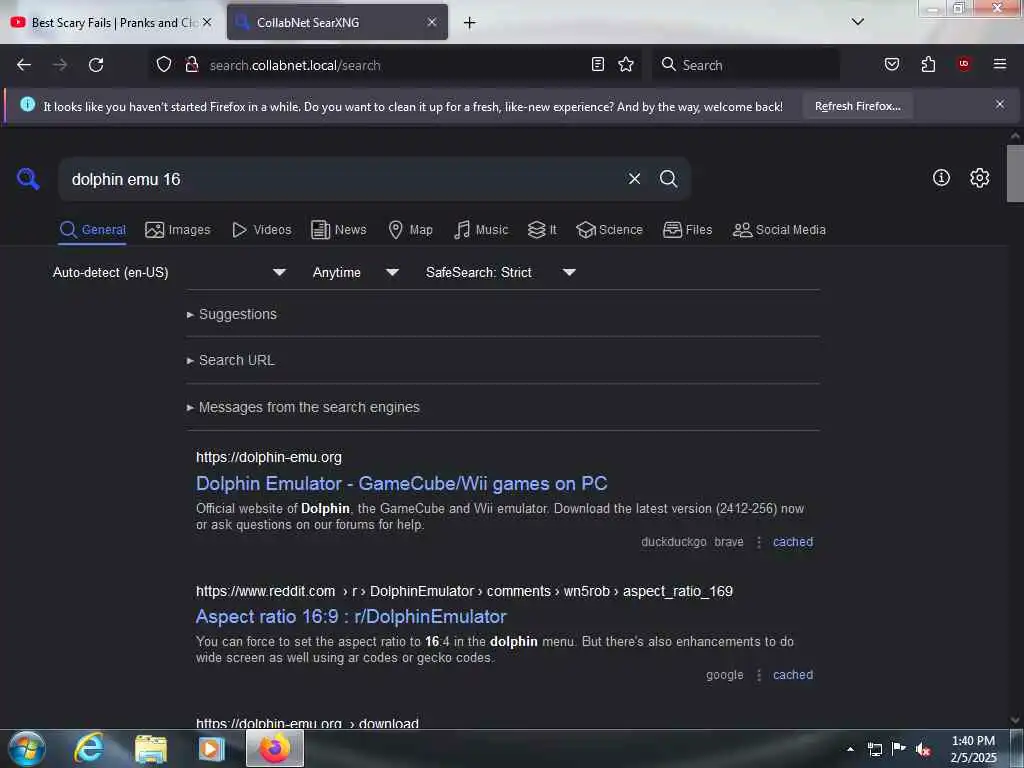1024x768 pixels.
Task: Click the reddit.com result URL breadcrumb
Action: tap(464, 592)
